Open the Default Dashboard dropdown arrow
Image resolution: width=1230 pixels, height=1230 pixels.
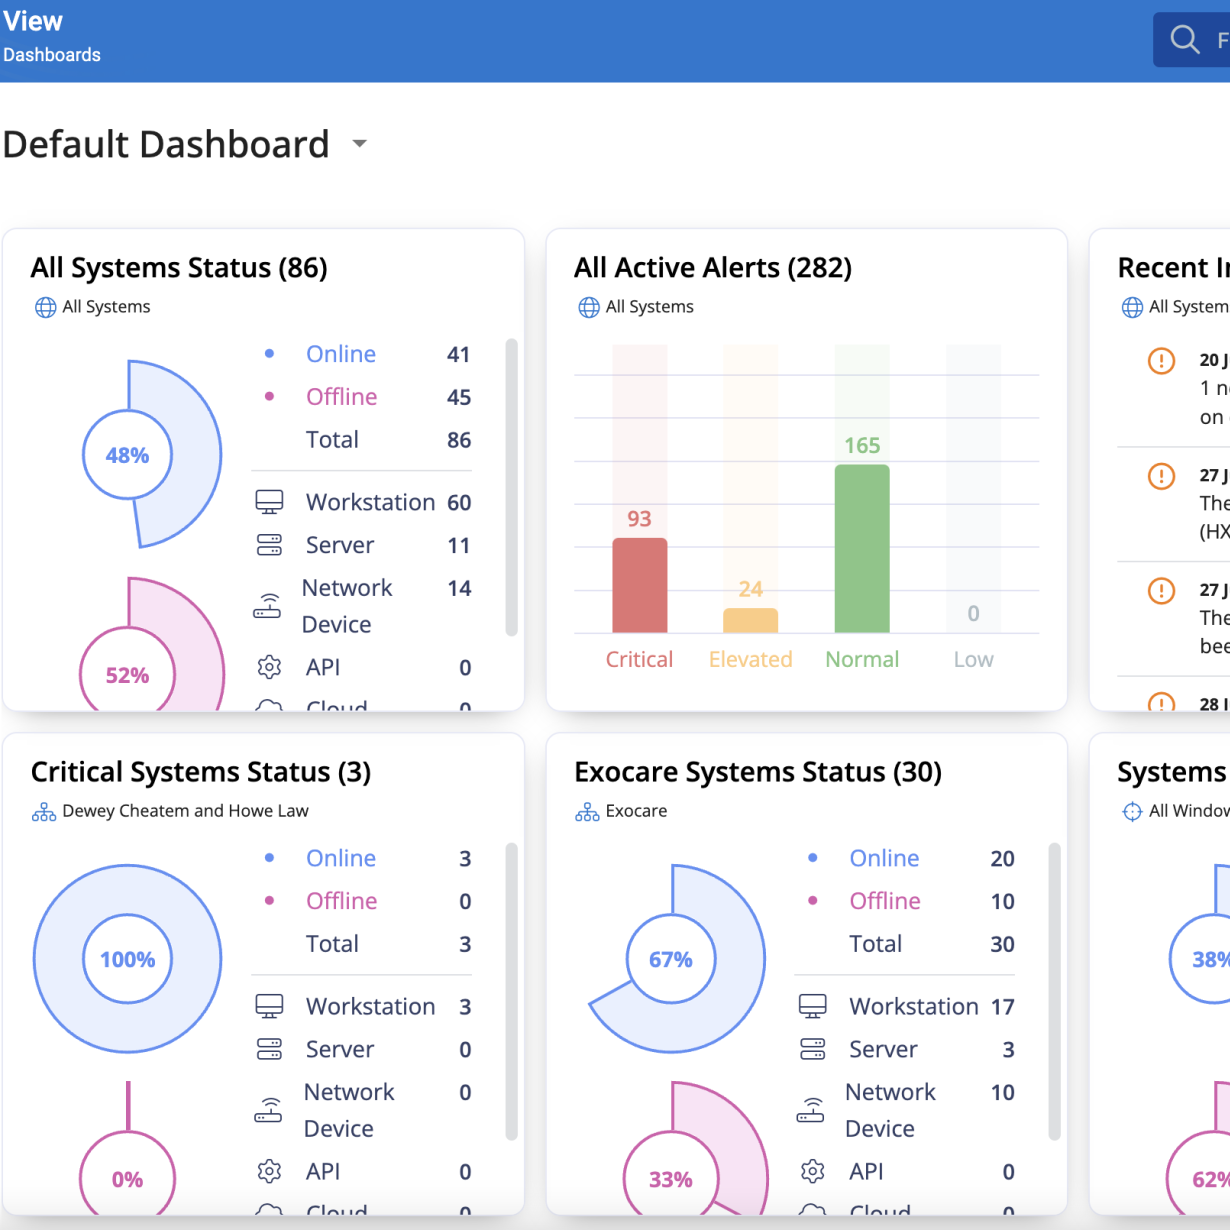pyautogui.click(x=359, y=144)
